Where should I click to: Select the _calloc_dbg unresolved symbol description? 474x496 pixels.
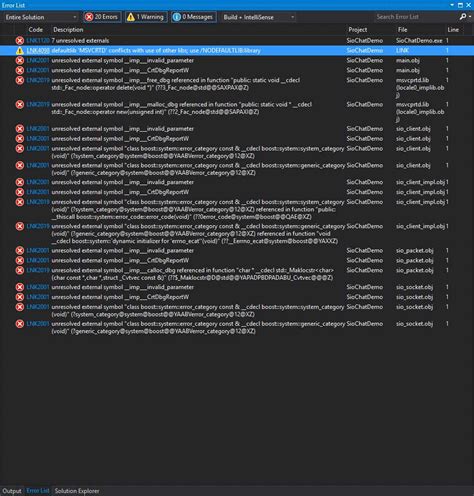[x=193, y=274]
